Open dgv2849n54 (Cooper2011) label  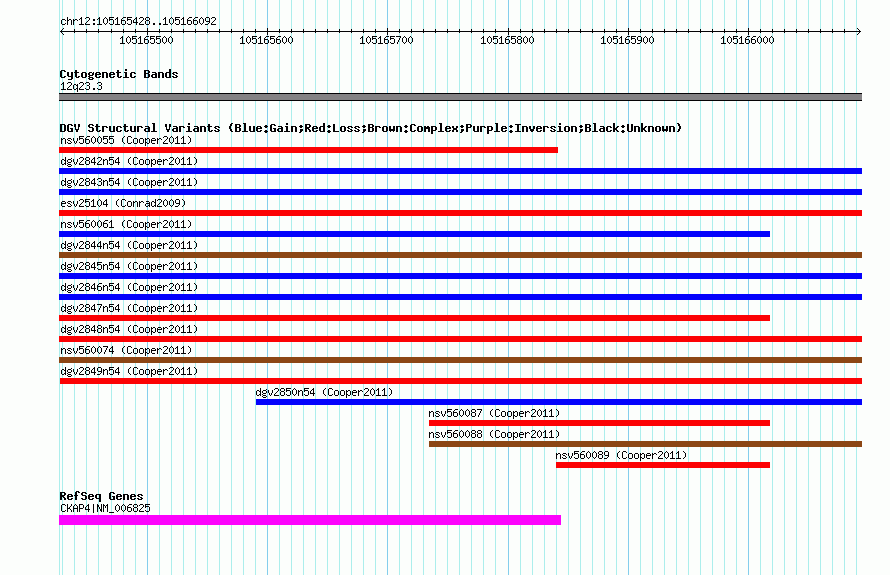[x=129, y=371]
